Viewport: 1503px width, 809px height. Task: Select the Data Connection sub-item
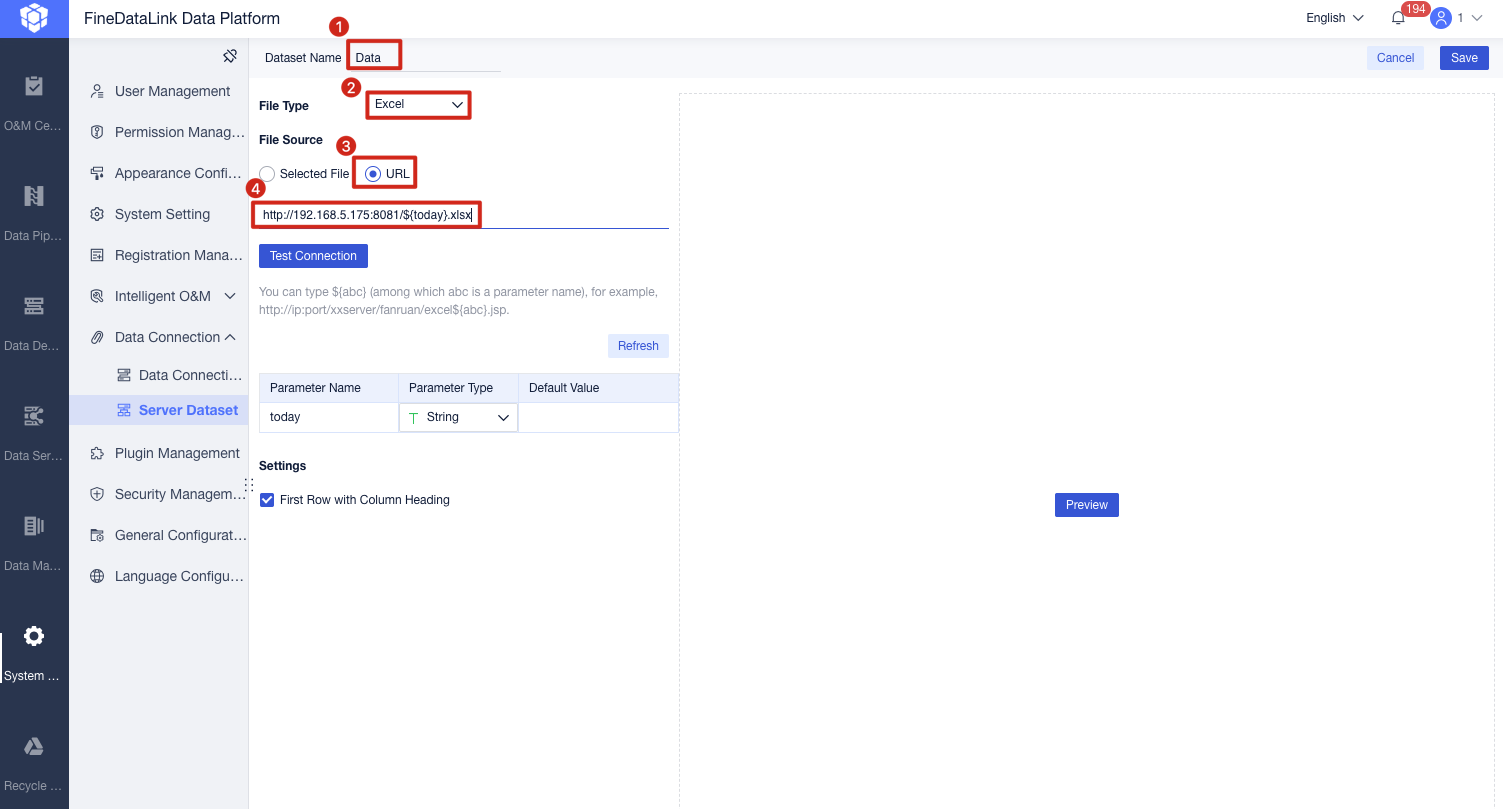[159, 375]
